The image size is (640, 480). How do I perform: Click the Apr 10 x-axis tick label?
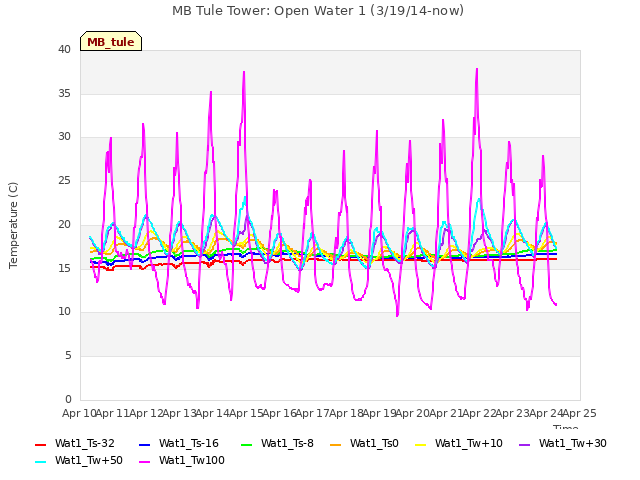click(79, 413)
